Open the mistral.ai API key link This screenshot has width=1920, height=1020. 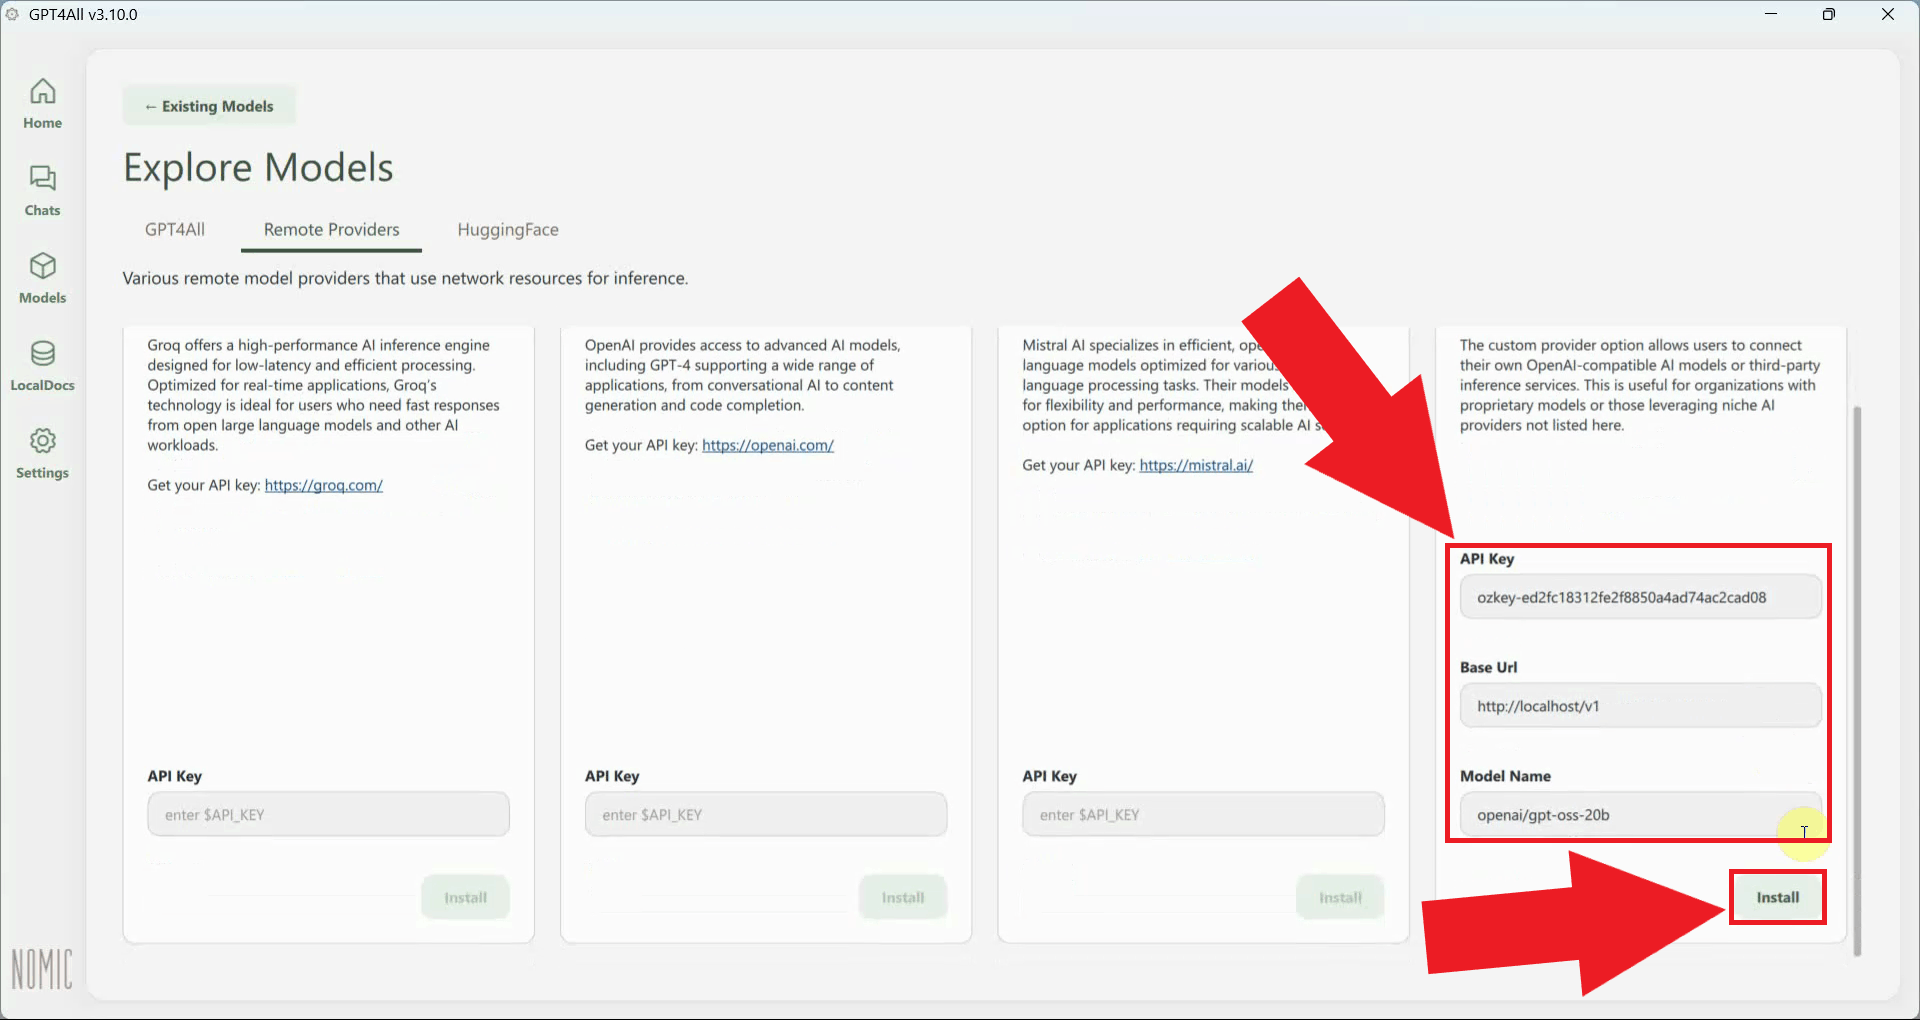(1196, 465)
